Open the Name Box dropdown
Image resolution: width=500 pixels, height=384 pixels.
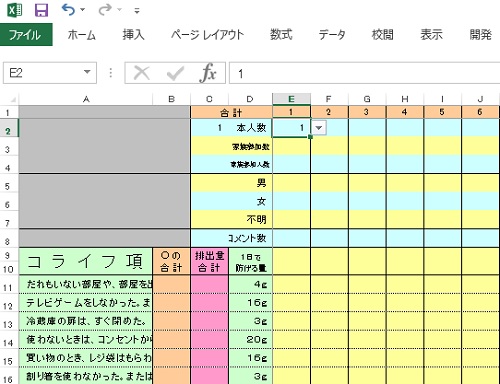[x=87, y=72]
